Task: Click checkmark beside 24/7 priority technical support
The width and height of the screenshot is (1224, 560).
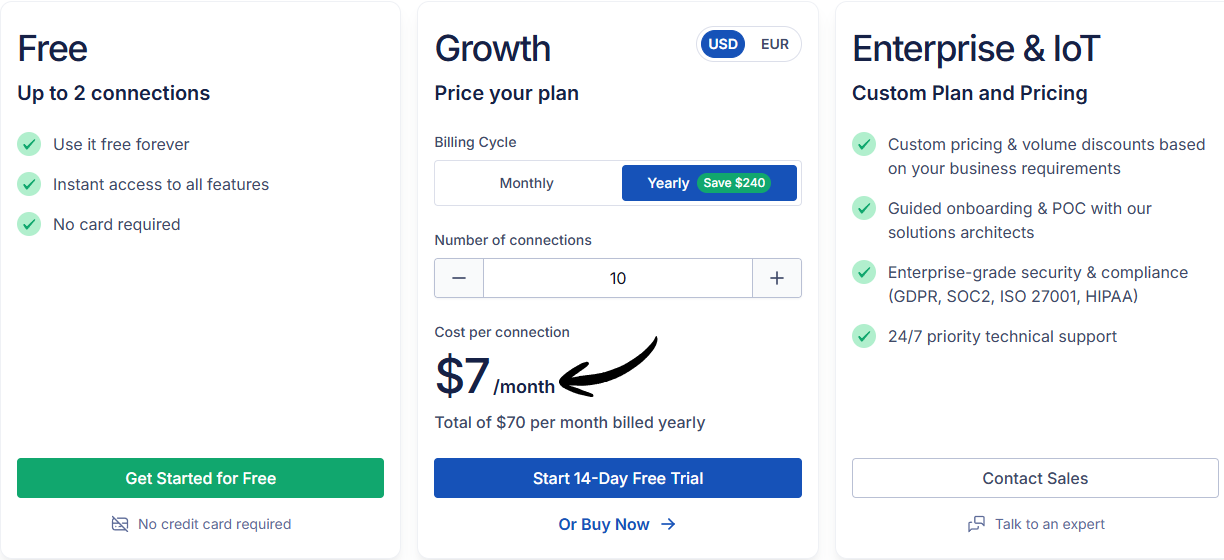Action: point(864,336)
